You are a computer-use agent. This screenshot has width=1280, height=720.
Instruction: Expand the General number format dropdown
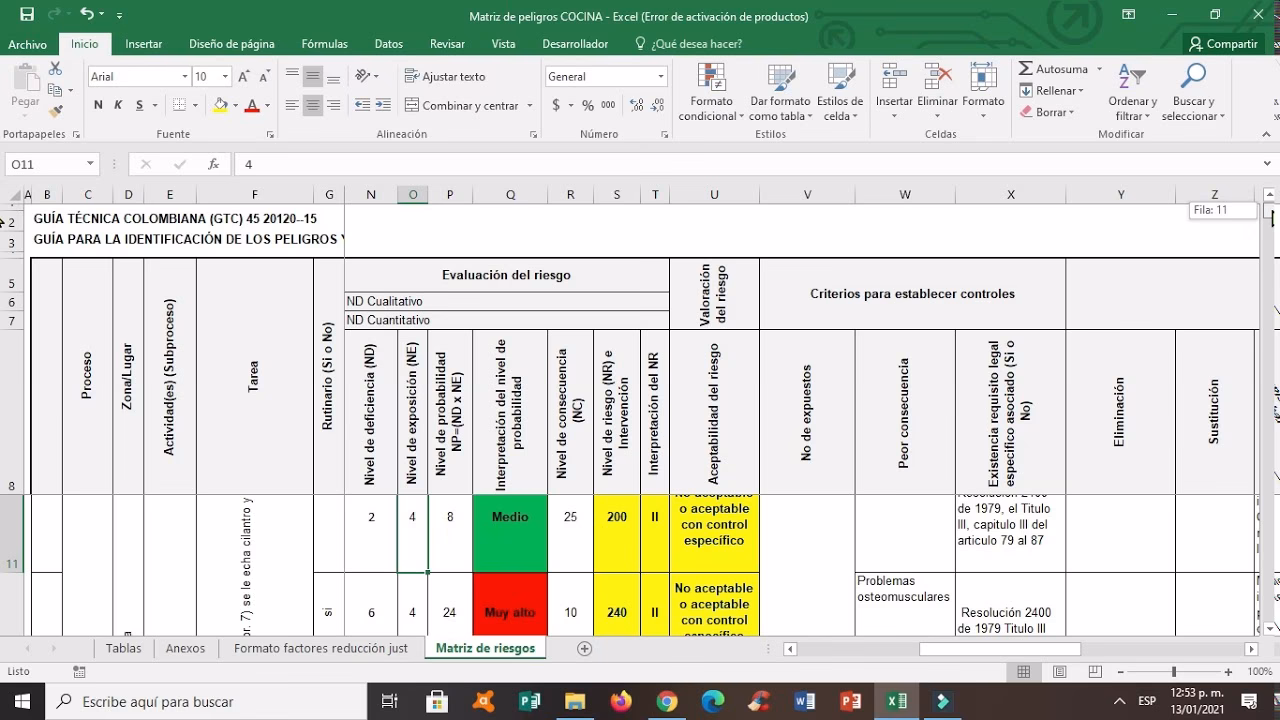click(x=660, y=77)
